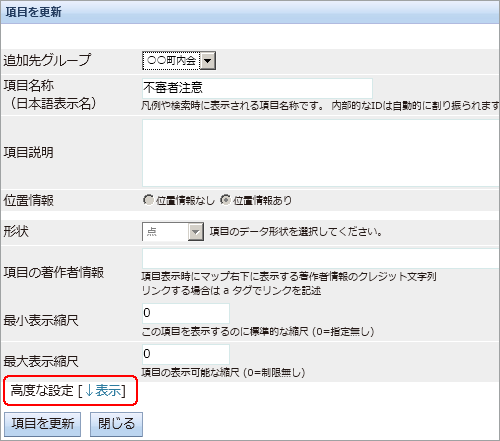
Task: Open the 追加先グループ dropdown arrow
Action: coord(208,61)
